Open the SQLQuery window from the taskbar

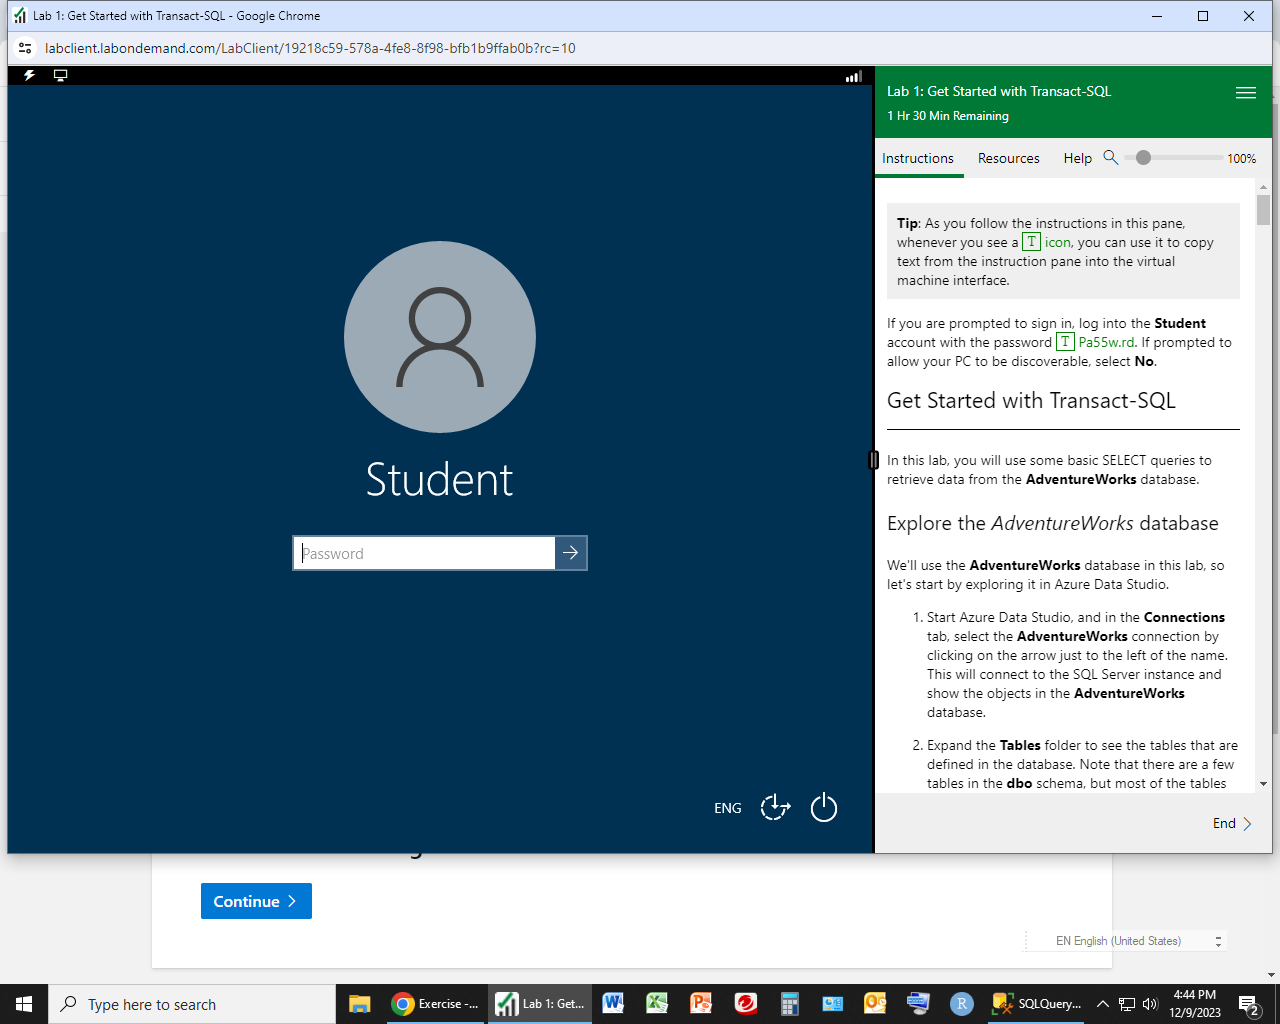1036,1004
